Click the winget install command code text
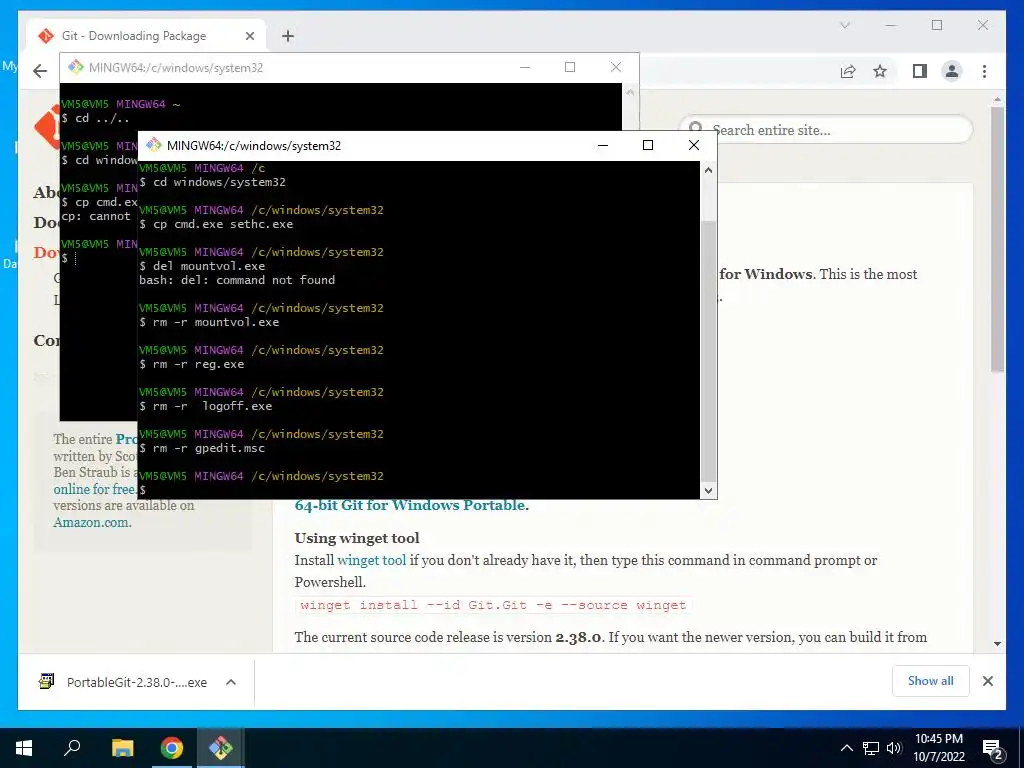This screenshot has width=1024, height=768. [493, 605]
